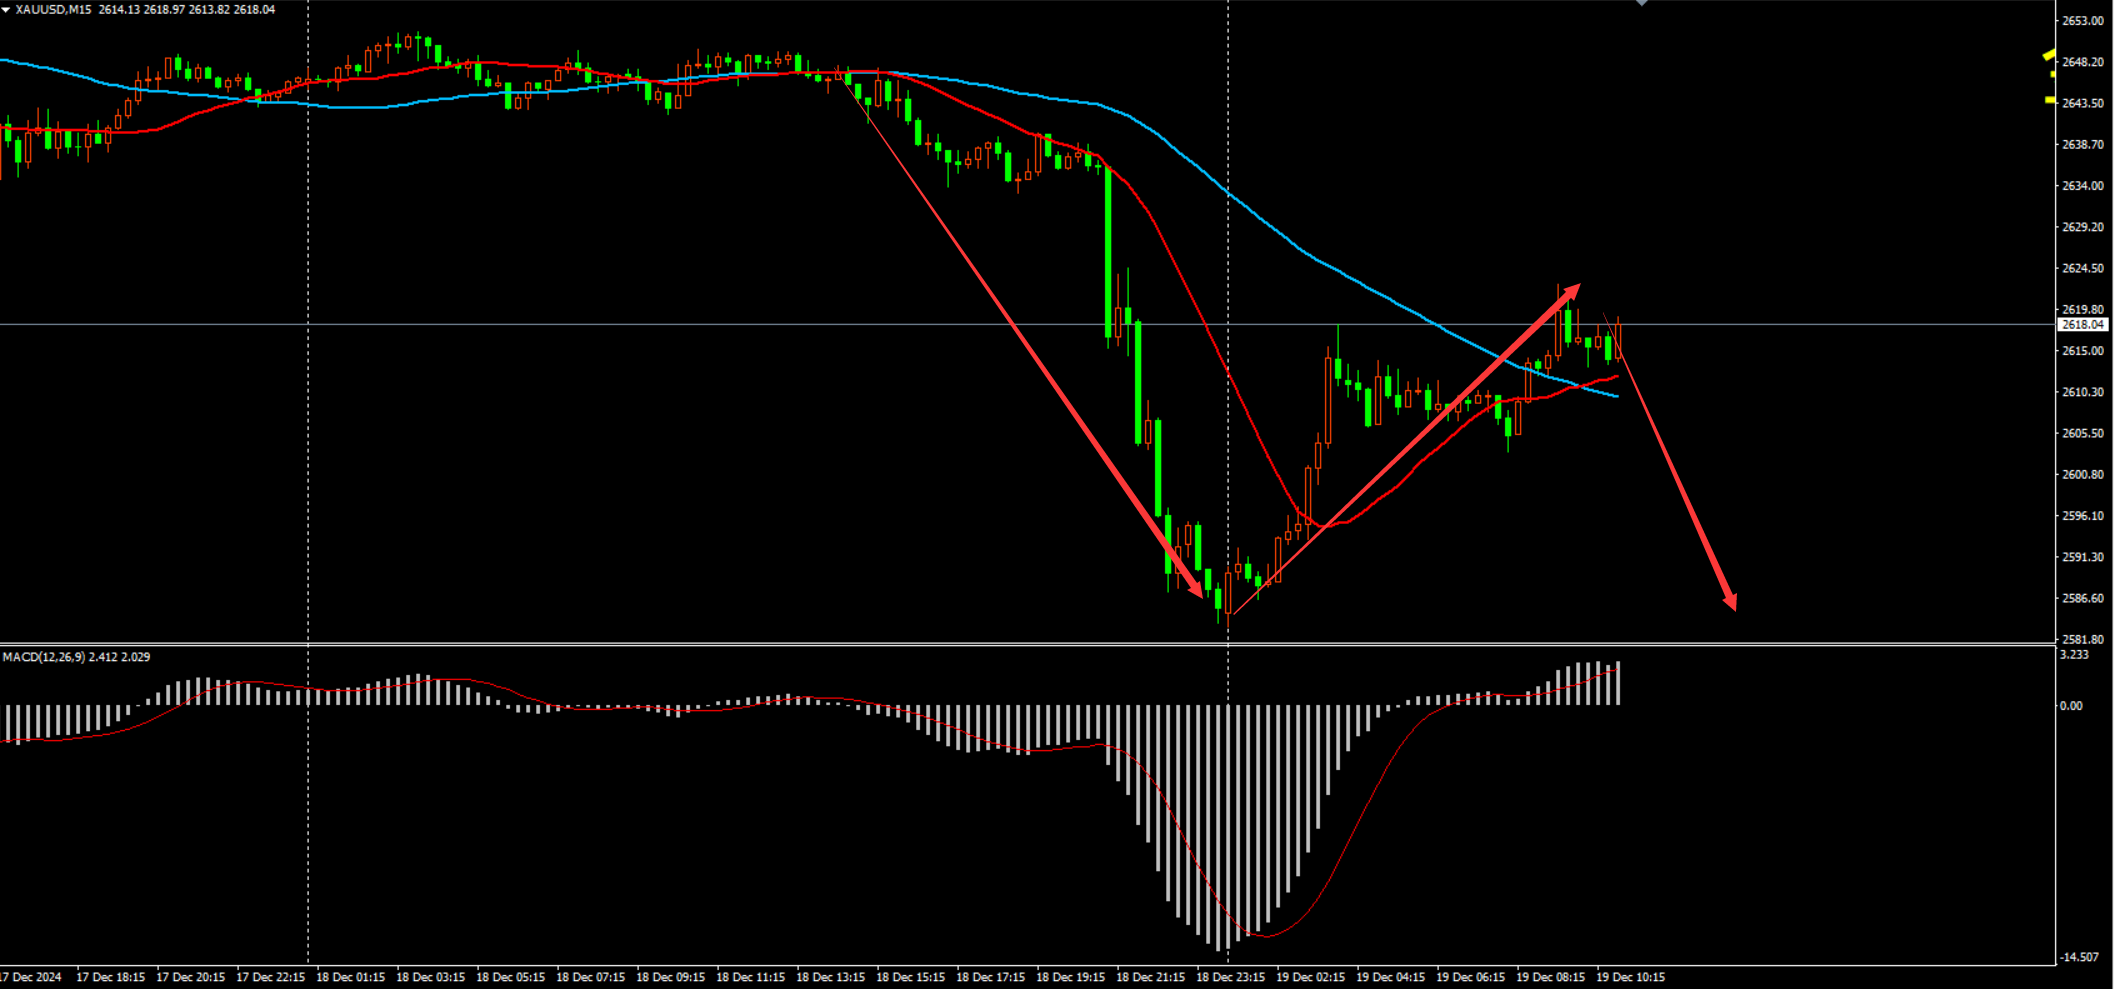
Task: Click the 18 Dec 15:15 time label
Action: 910,977
